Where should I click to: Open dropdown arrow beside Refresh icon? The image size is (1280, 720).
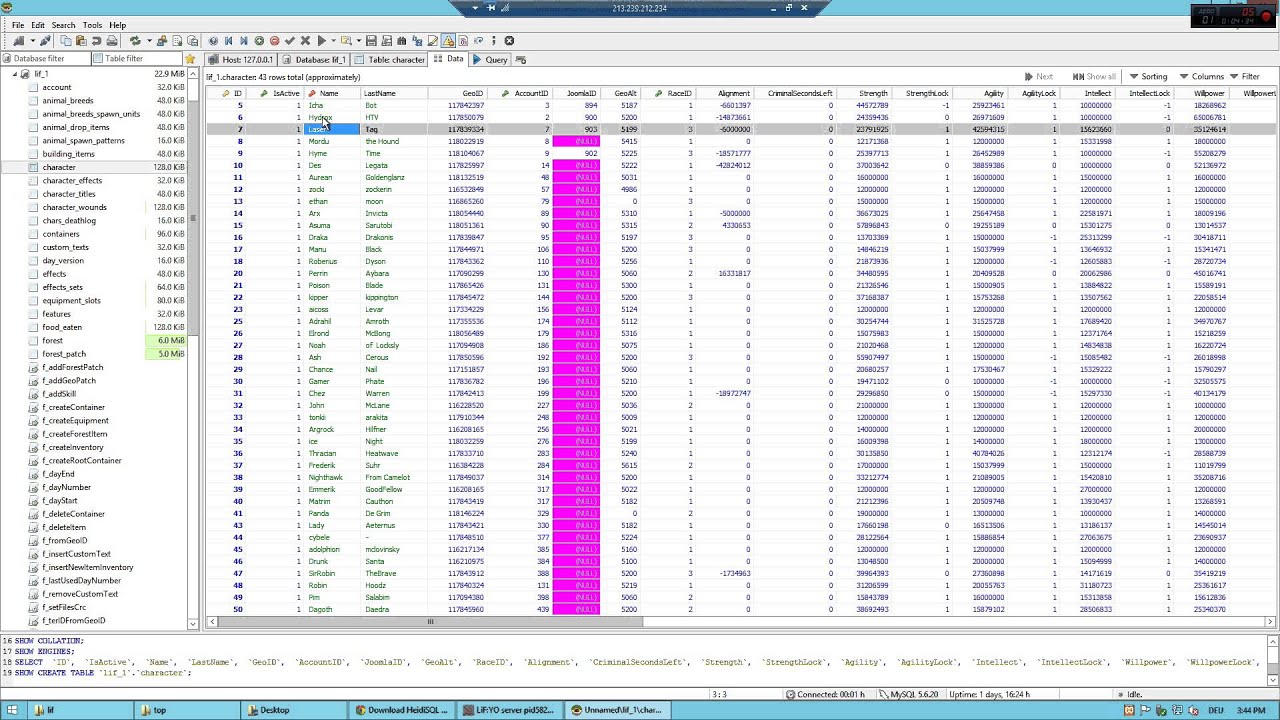tap(149, 41)
